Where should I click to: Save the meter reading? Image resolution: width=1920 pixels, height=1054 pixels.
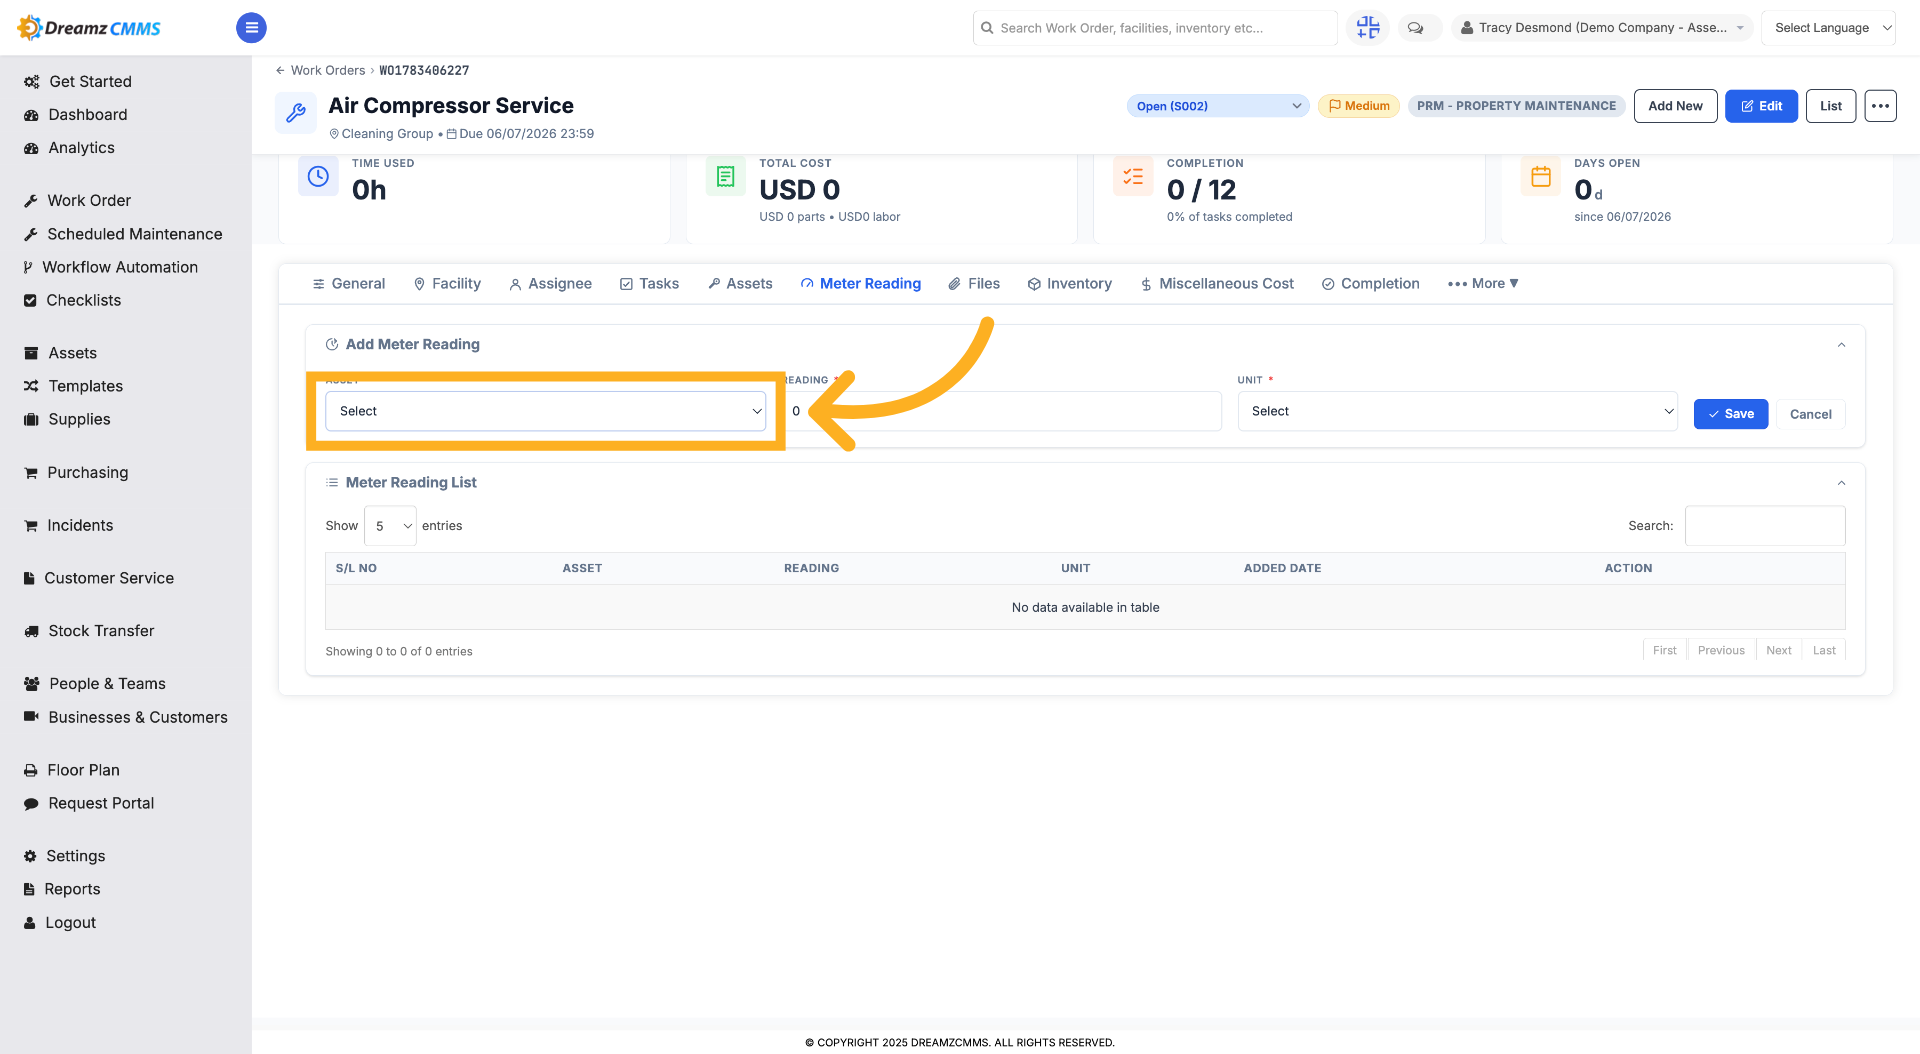click(1731, 414)
